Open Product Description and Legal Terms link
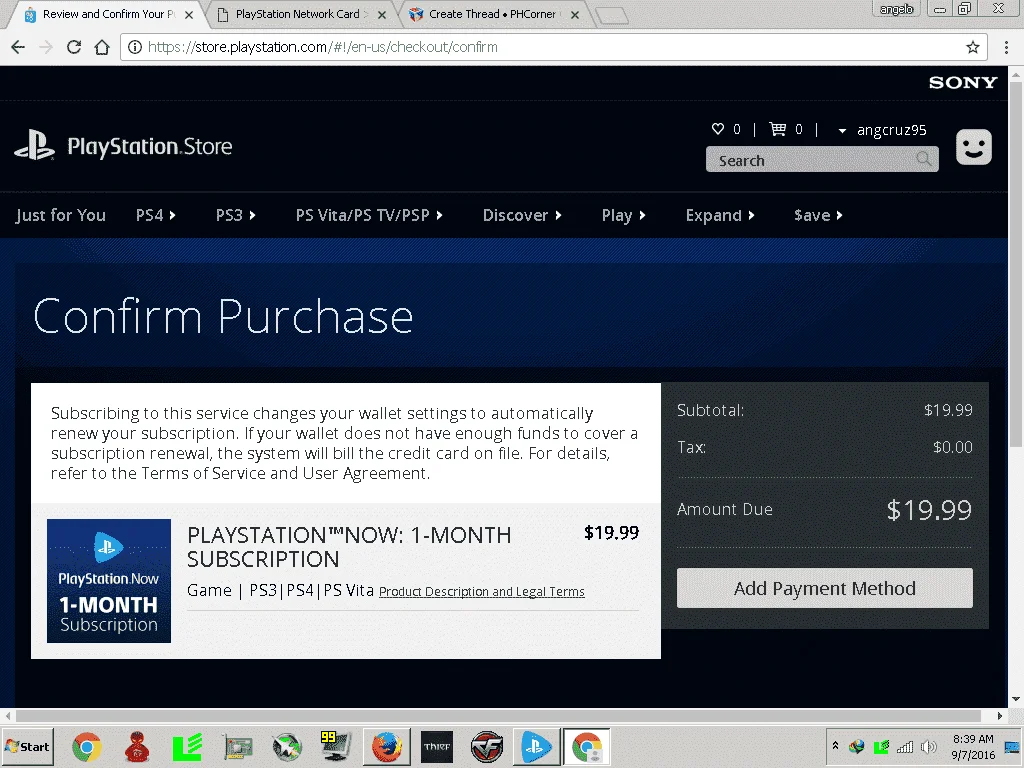The width and height of the screenshot is (1024, 768). click(x=481, y=592)
